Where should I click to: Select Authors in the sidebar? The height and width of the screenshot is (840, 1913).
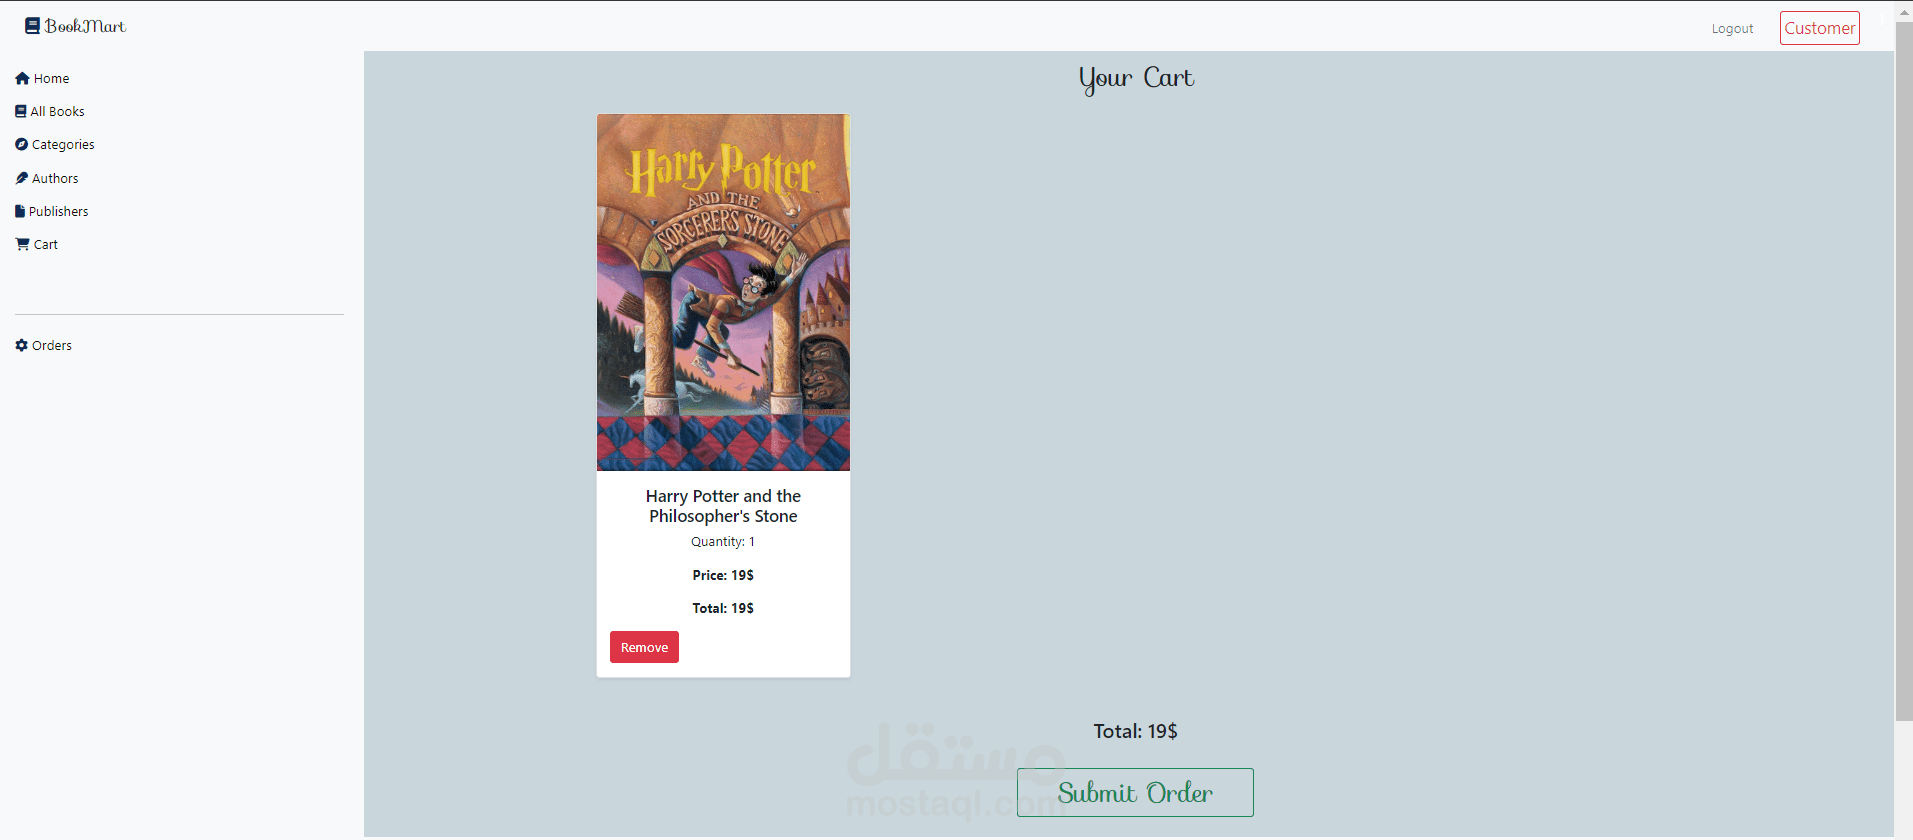pyautogui.click(x=55, y=178)
